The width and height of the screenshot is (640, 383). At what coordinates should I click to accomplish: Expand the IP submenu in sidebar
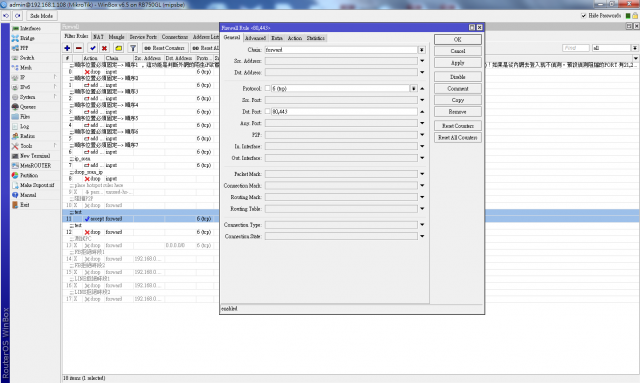55,77
